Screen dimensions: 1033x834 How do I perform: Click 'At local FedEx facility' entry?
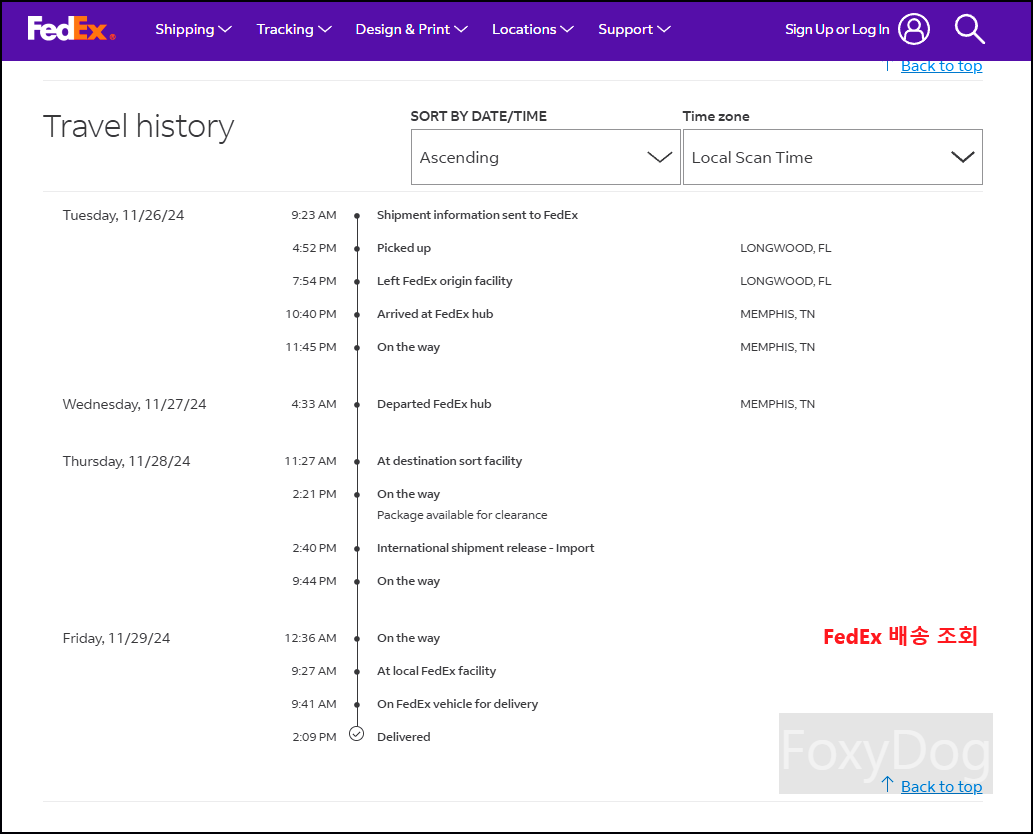436,671
